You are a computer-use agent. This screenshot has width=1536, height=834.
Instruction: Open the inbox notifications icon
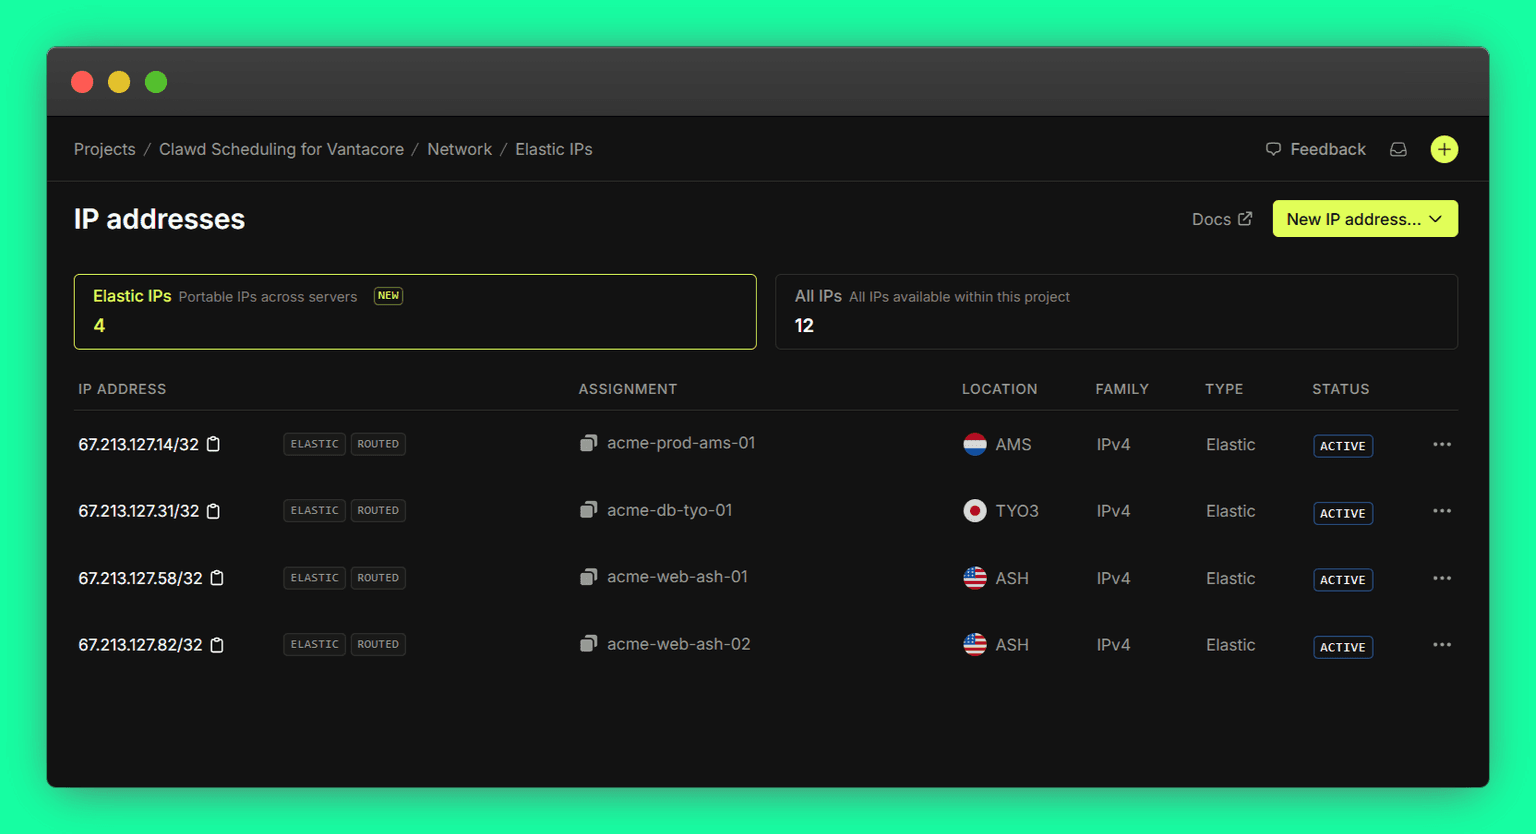tap(1398, 149)
